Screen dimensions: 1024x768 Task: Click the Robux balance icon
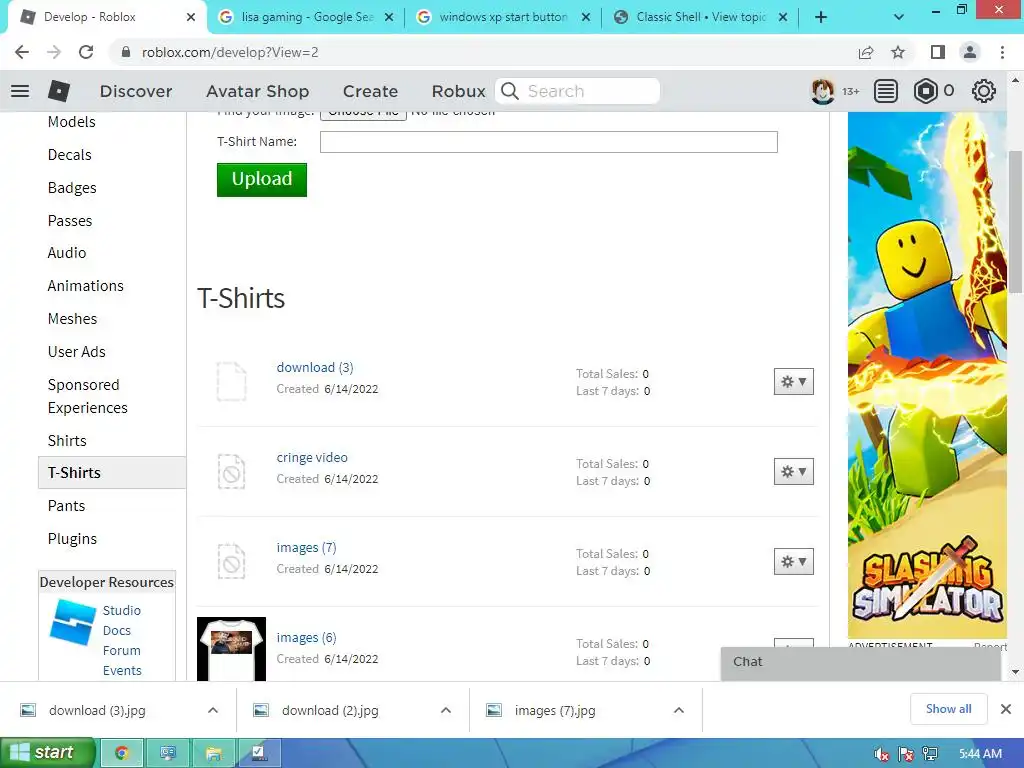pos(925,91)
